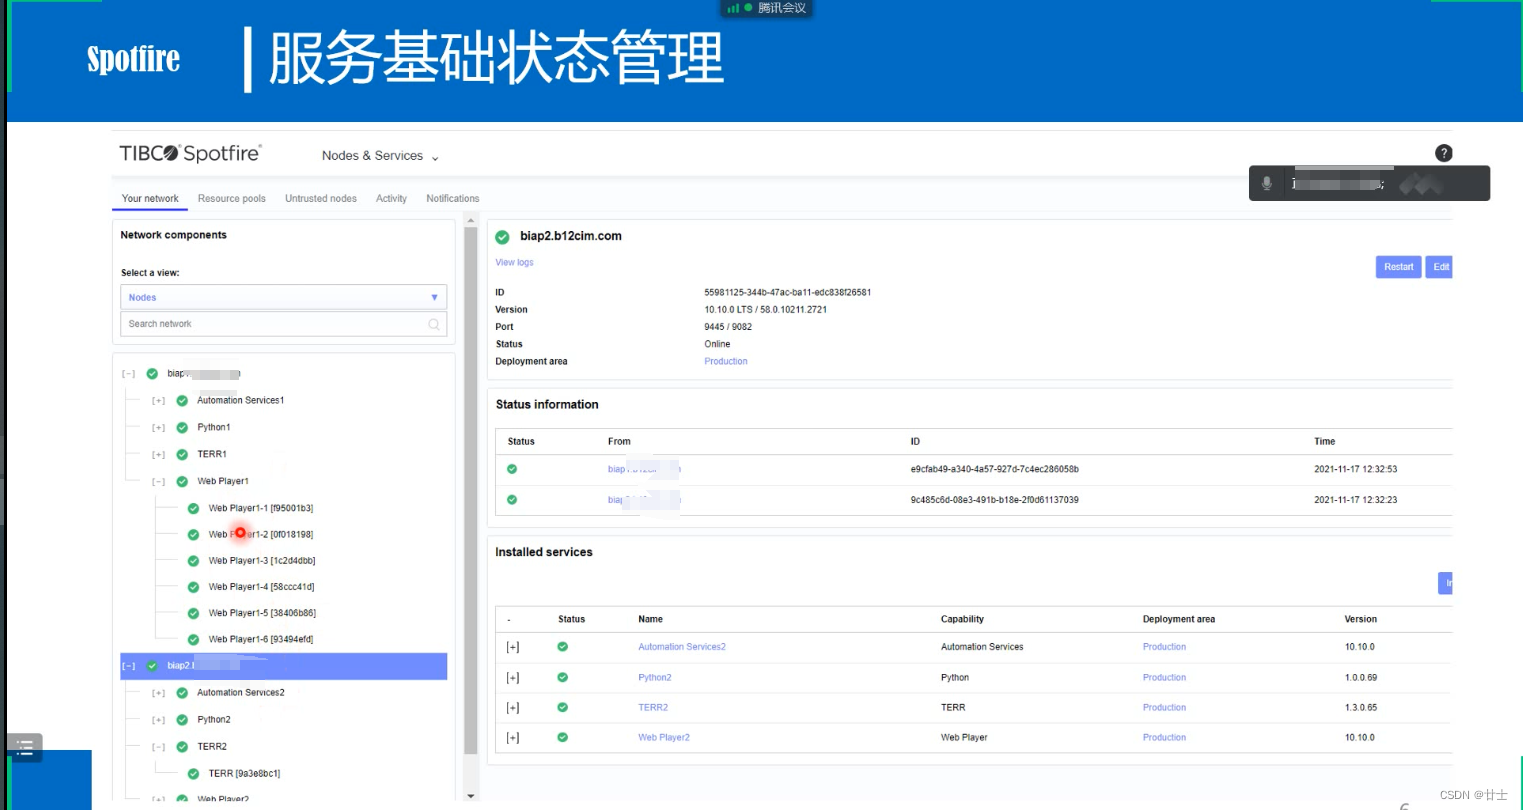Open Web Player2 service link
This screenshot has width=1523, height=810.
pyautogui.click(x=664, y=737)
